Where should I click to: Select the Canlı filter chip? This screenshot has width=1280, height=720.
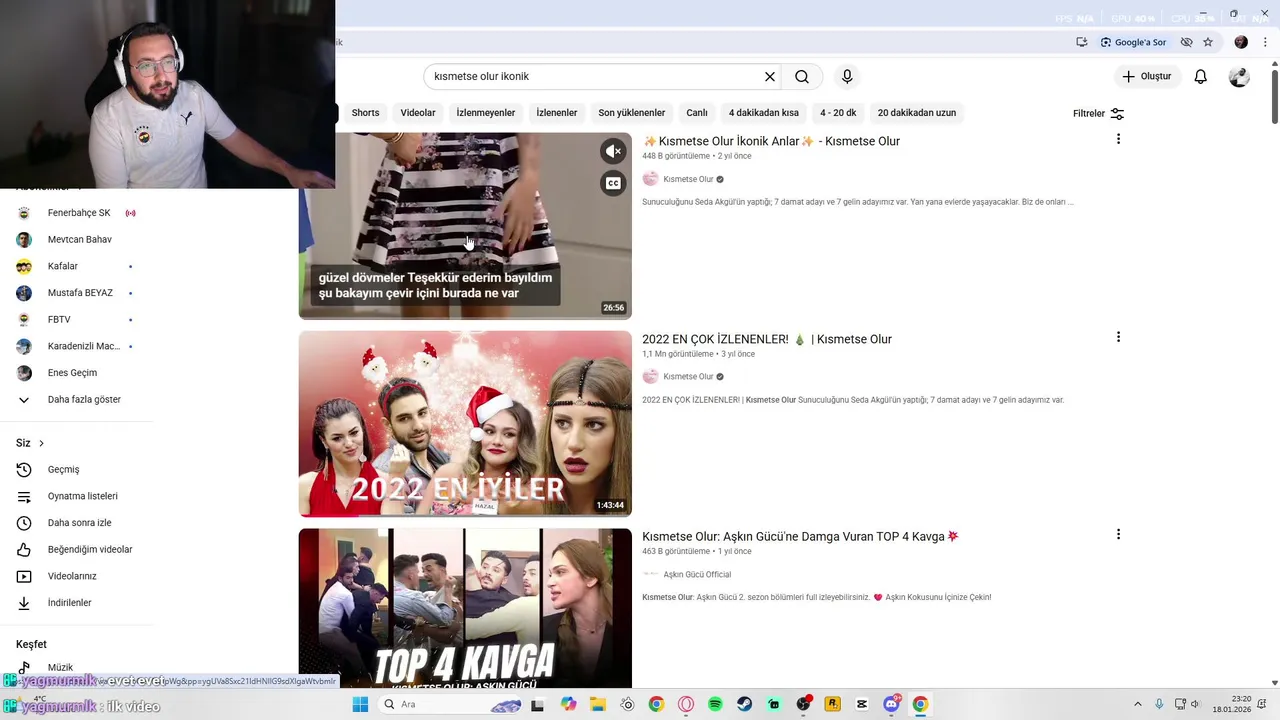pos(697,113)
